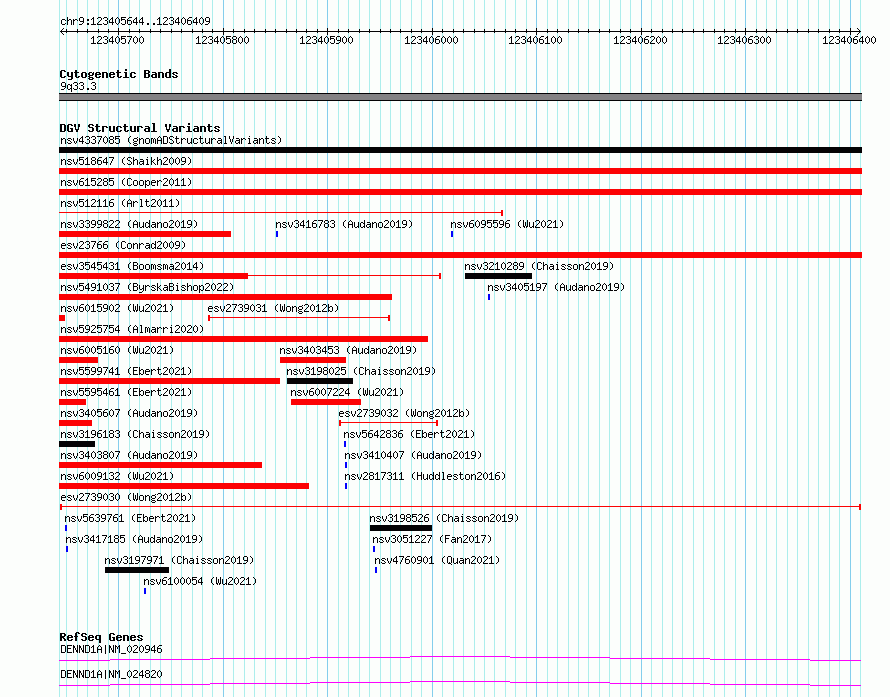Select nsv3410407 (Audano2019) label
Viewport: 890px width, 697px height.
413,455
